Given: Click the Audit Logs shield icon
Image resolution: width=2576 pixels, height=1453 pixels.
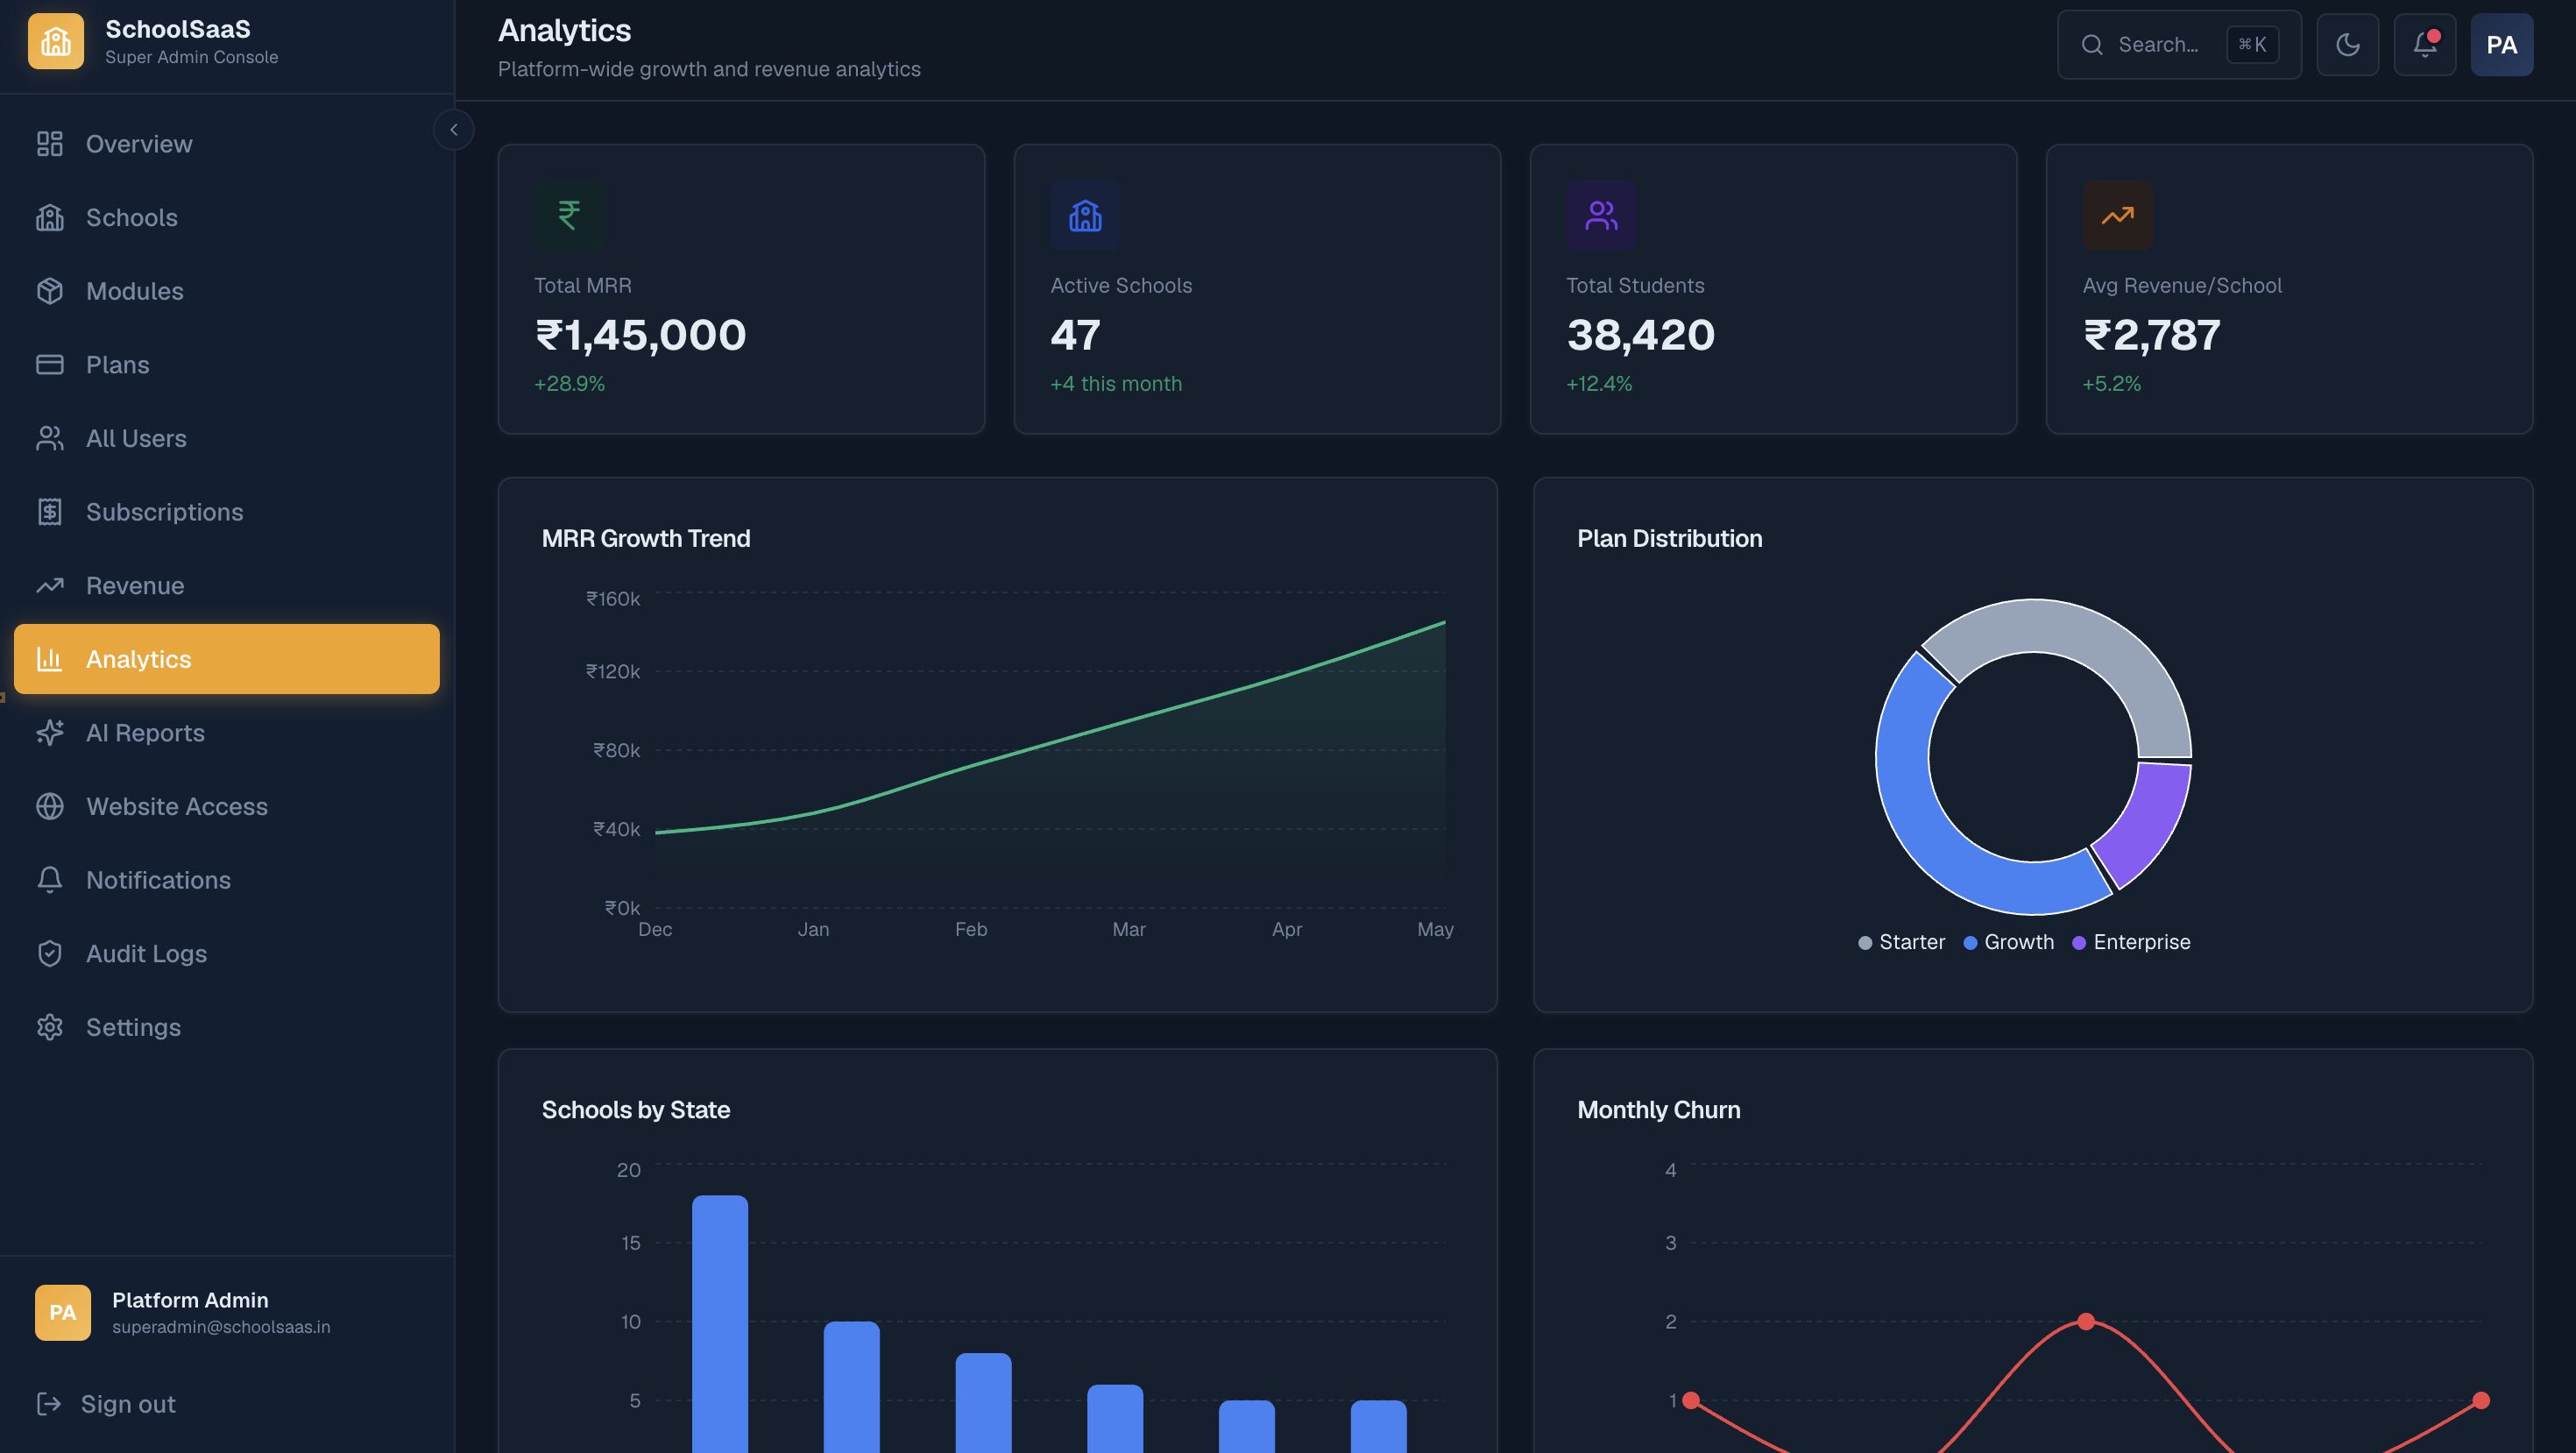Looking at the screenshot, I should [50, 954].
